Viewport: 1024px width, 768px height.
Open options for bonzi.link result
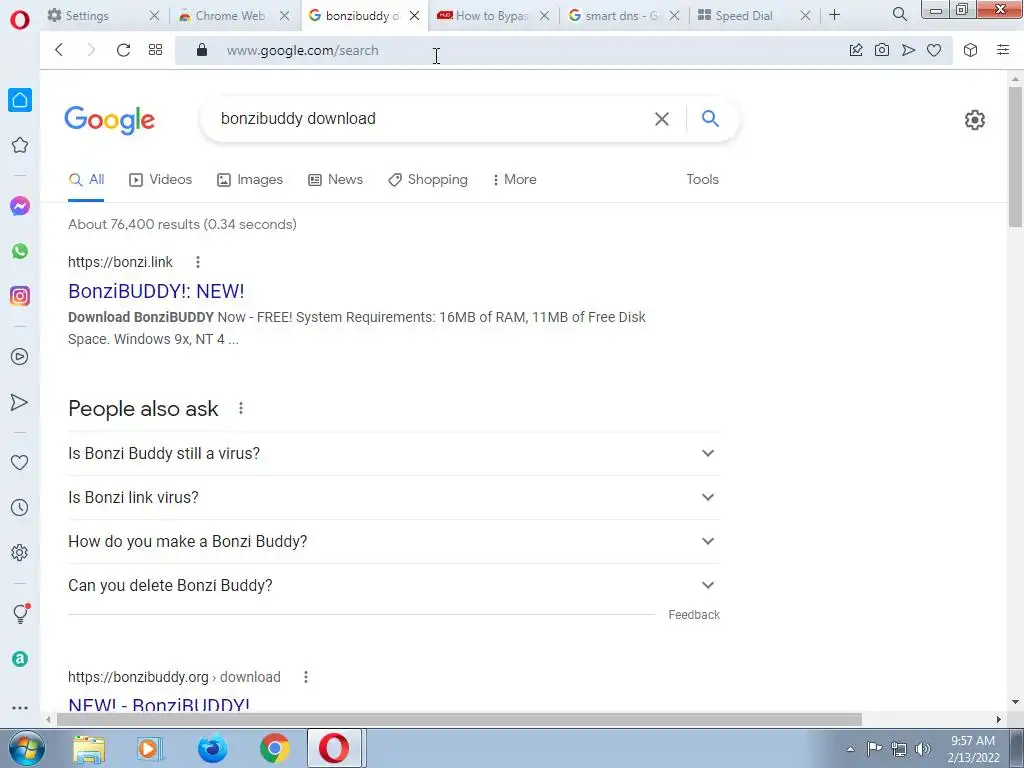(x=198, y=262)
